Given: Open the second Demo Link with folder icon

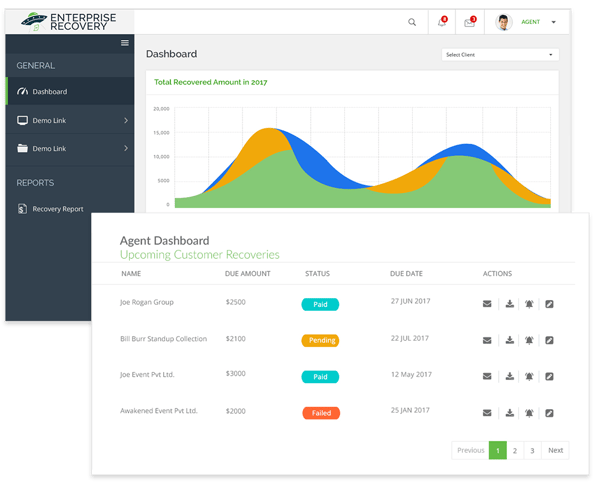Looking at the screenshot, I should [70, 148].
